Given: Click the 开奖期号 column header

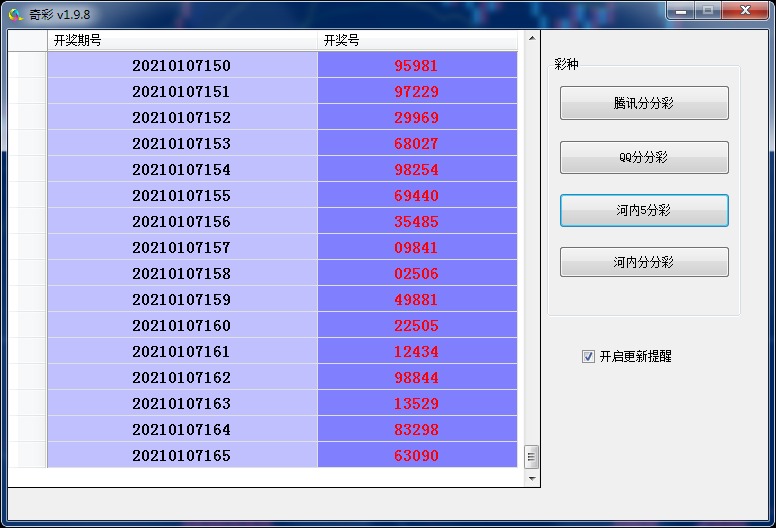Looking at the screenshot, I should tap(182, 40).
